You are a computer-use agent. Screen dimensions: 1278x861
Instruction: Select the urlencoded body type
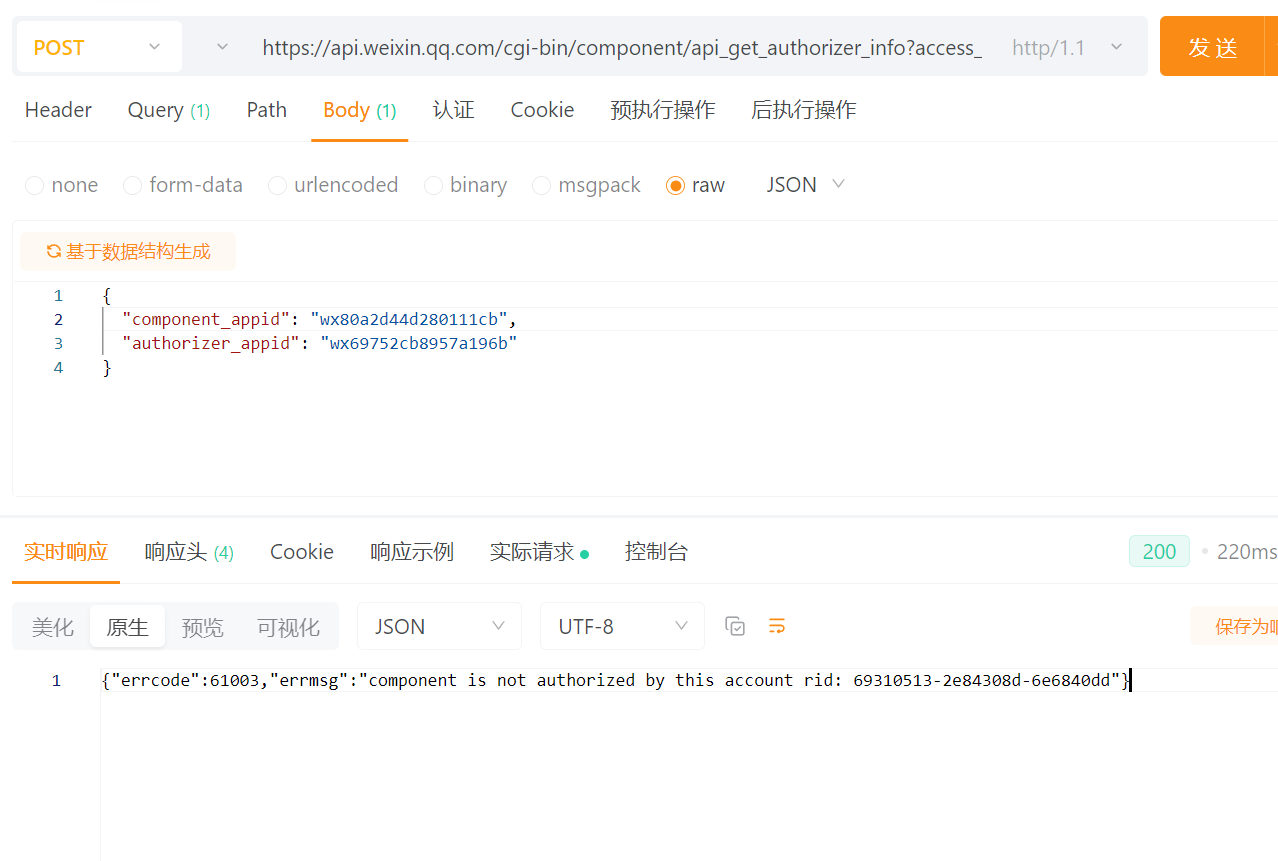[x=333, y=185]
